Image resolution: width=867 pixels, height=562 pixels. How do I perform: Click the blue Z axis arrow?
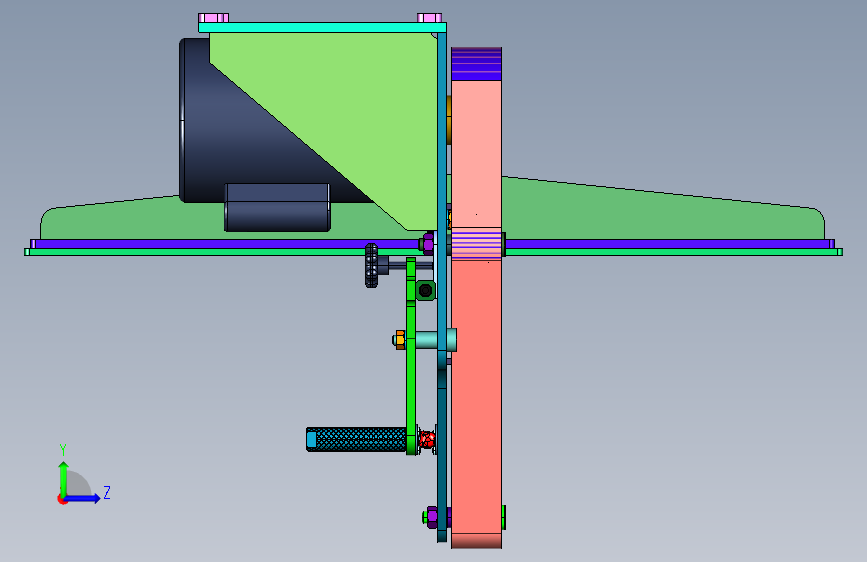pos(84,498)
